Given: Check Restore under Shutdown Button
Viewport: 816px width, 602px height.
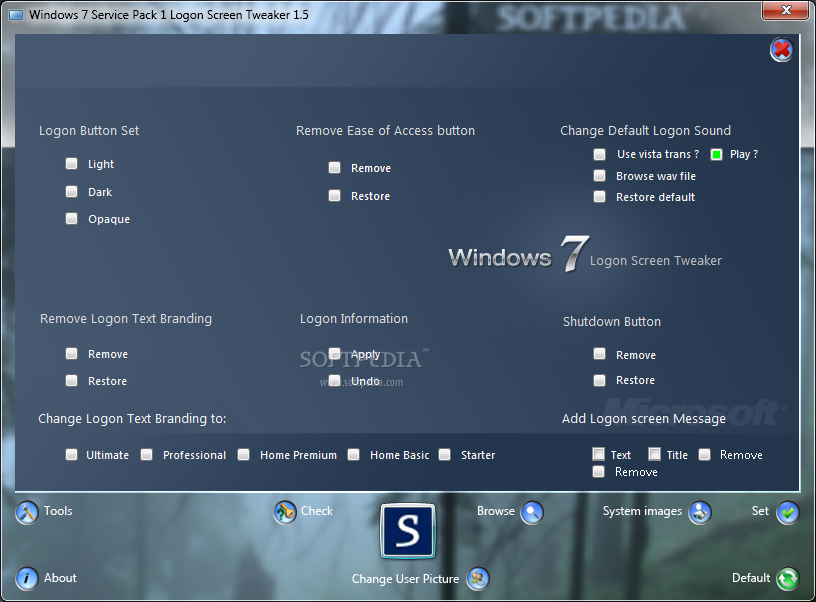Looking at the screenshot, I should coord(600,380).
